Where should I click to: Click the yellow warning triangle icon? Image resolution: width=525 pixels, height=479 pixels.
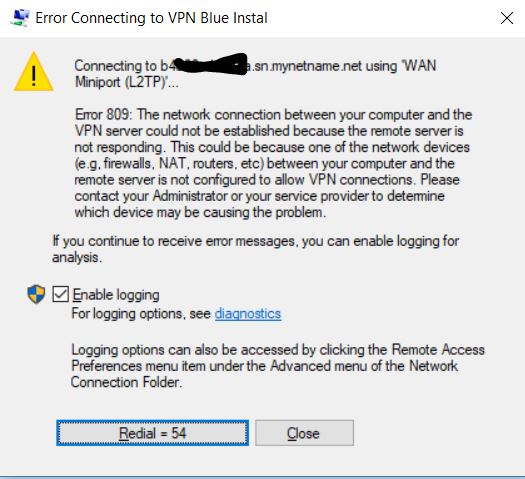(x=33, y=72)
